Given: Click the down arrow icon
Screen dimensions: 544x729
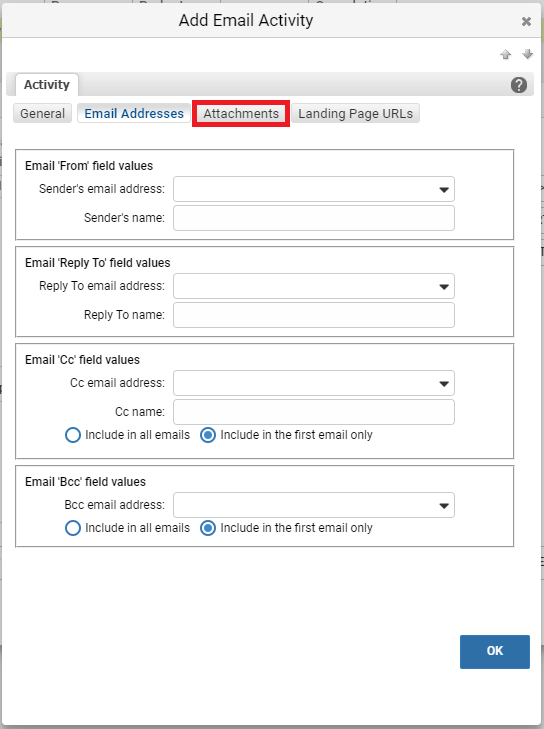Looking at the screenshot, I should tap(527, 54).
